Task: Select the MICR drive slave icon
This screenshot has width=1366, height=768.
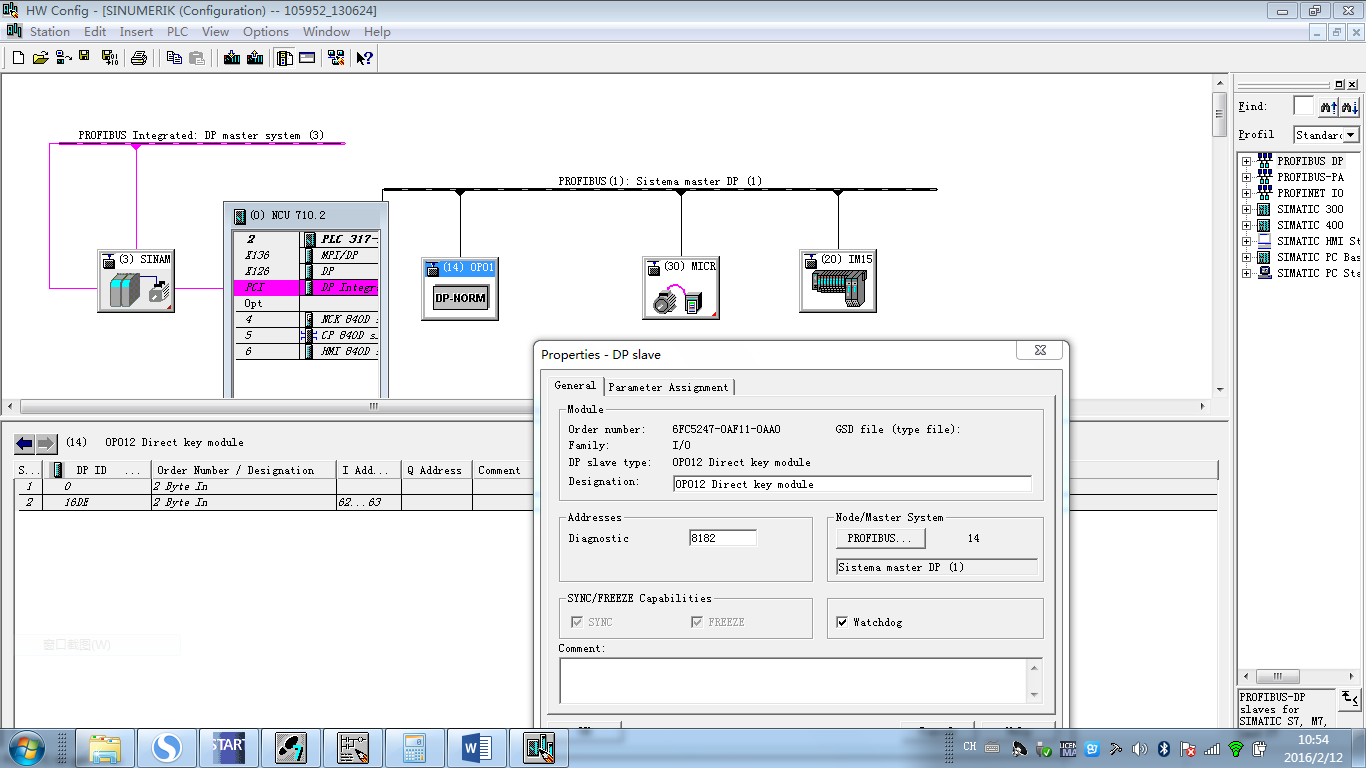Action: click(680, 288)
